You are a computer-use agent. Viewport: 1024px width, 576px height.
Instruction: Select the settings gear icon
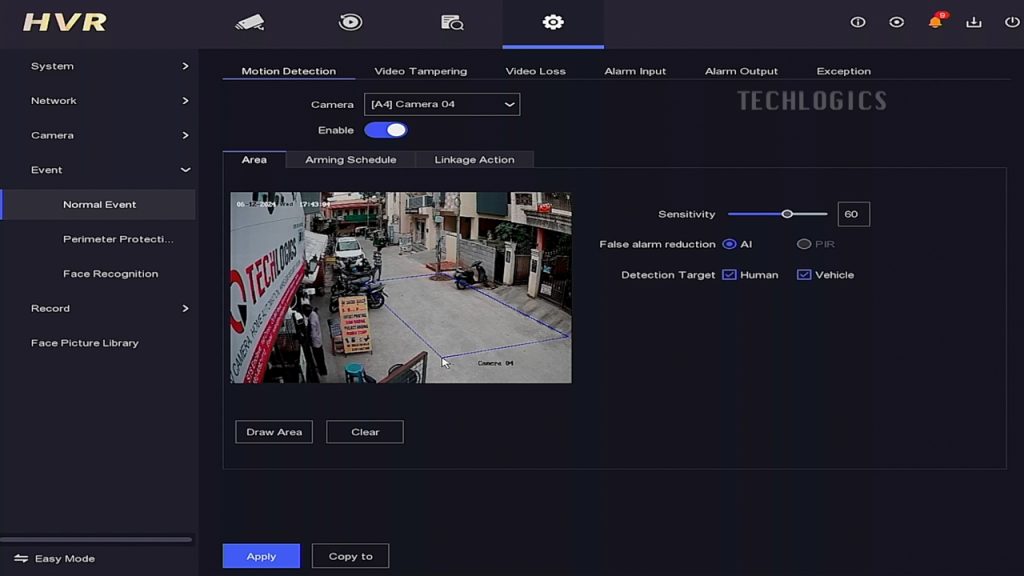coord(553,22)
